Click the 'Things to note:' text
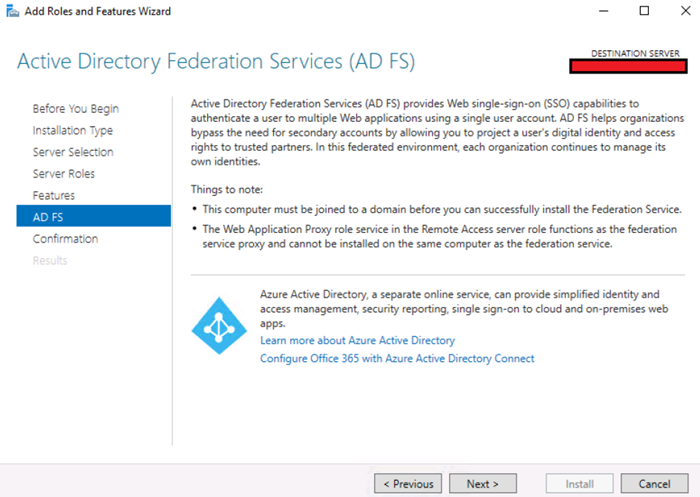 [227, 189]
